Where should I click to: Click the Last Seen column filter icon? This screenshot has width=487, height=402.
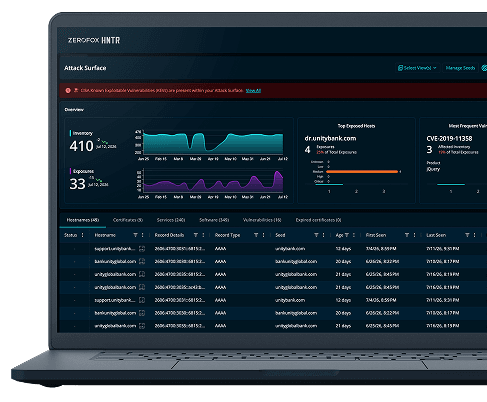click(467, 235)
